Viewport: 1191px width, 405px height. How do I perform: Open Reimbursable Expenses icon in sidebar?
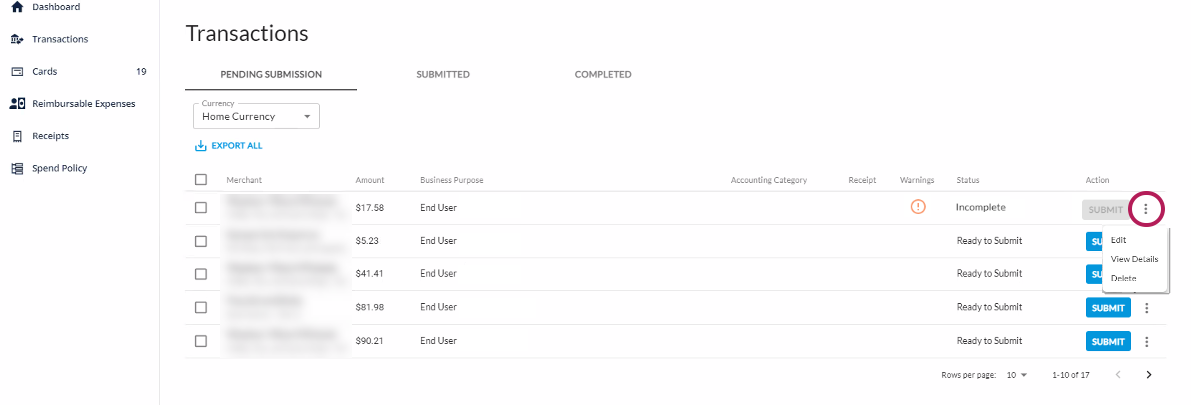16,104
